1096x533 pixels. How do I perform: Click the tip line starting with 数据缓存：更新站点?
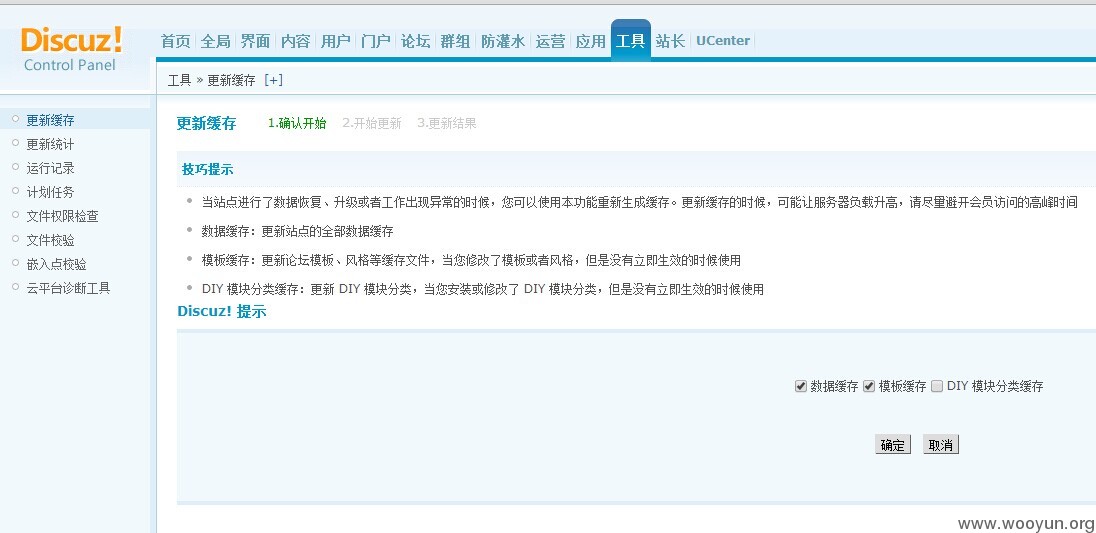298,231
